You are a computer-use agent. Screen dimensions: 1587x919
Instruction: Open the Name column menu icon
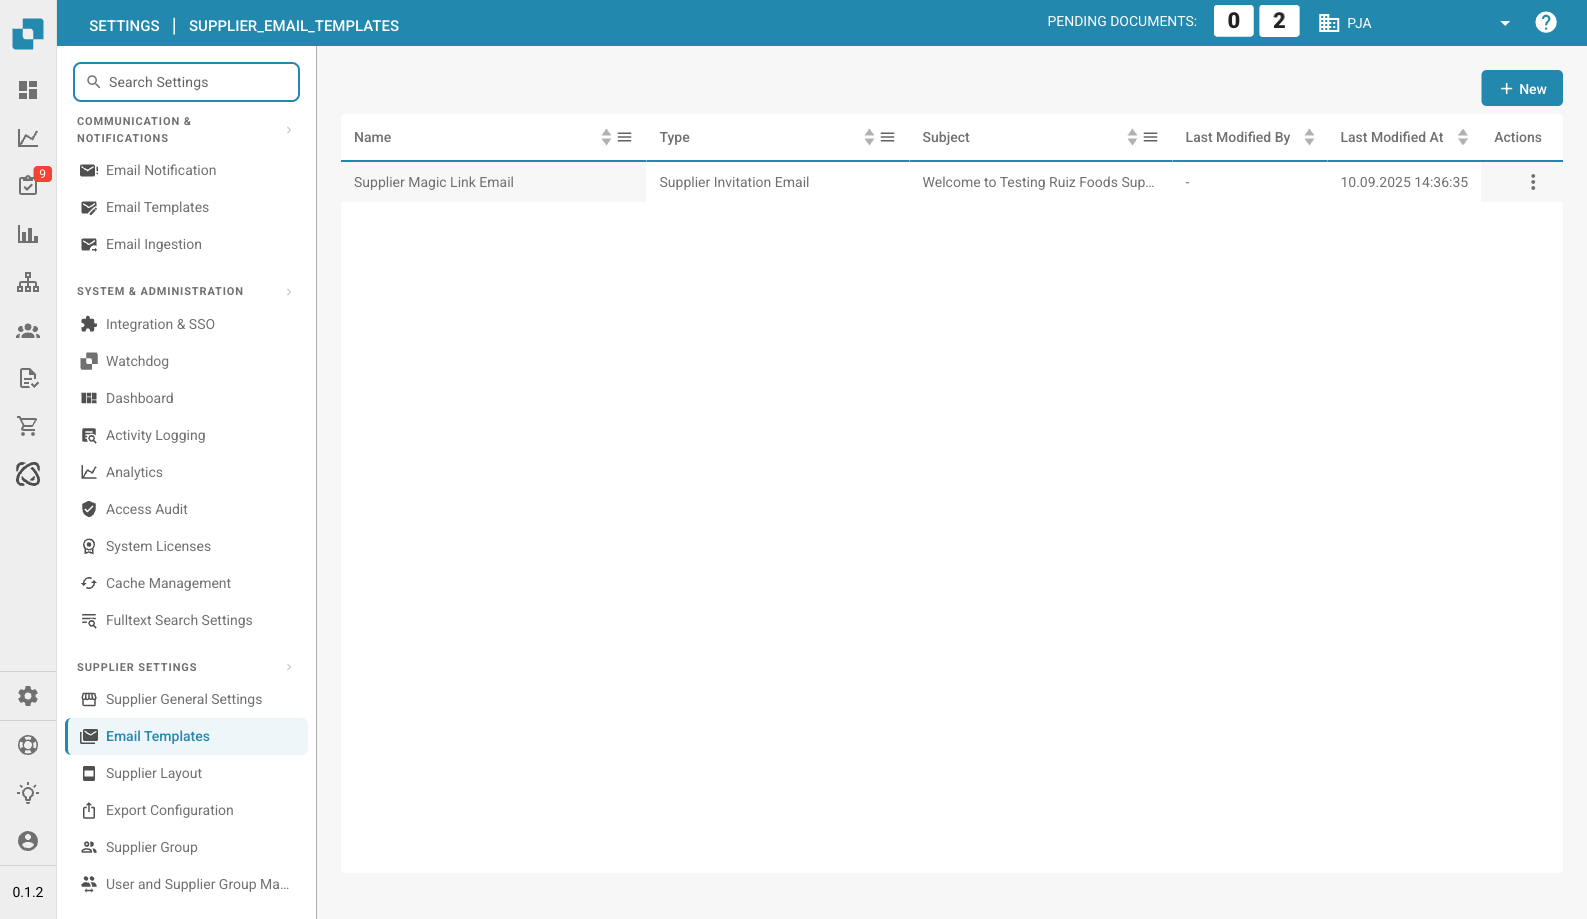pos(625,137)
